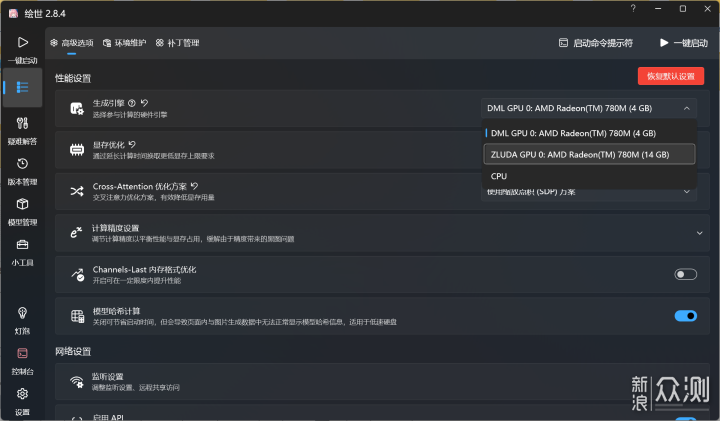Enable Channels-Last 内存格式优化 switch
Screen dimensions: 720x421
(686, 275)
